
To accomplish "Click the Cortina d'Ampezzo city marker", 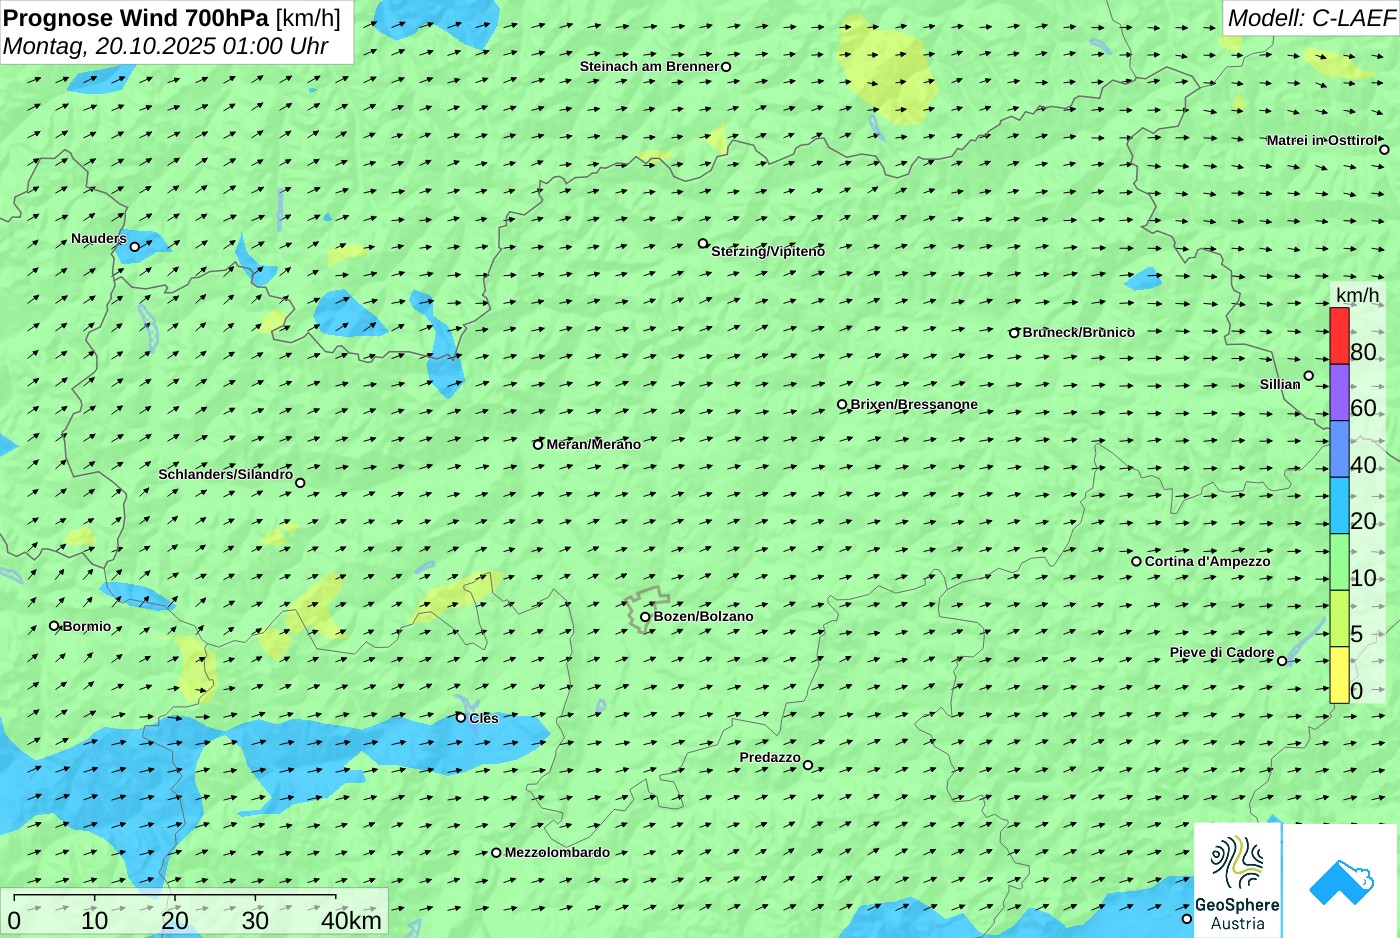I will coord(1136,561).
